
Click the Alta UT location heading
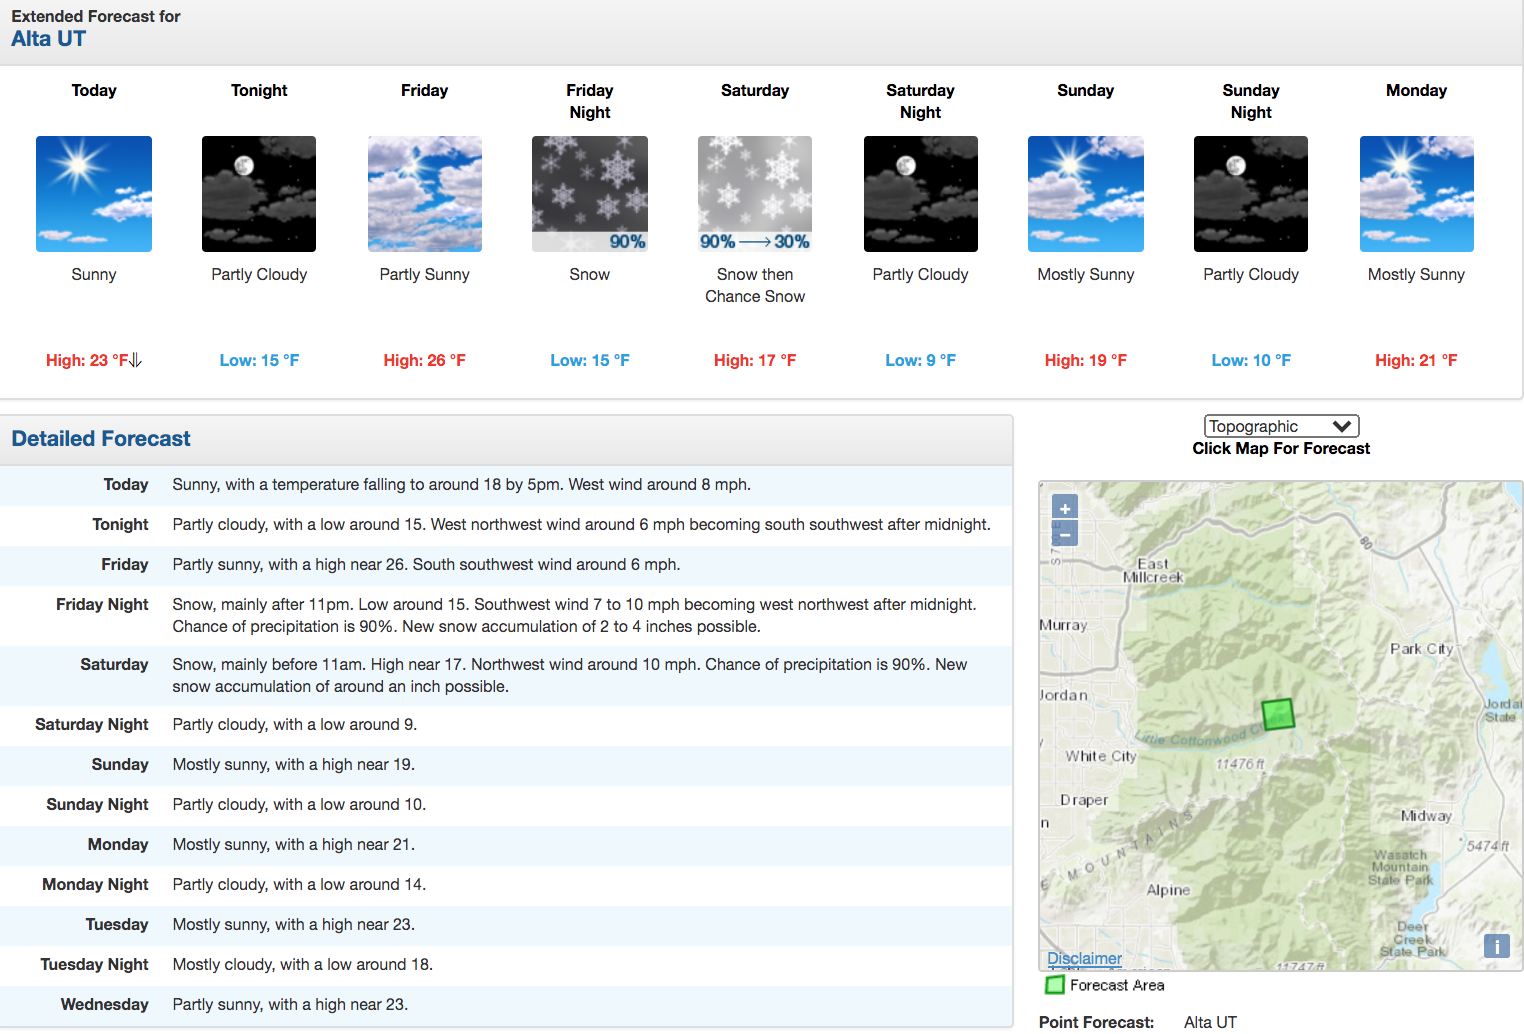[49, 39]
